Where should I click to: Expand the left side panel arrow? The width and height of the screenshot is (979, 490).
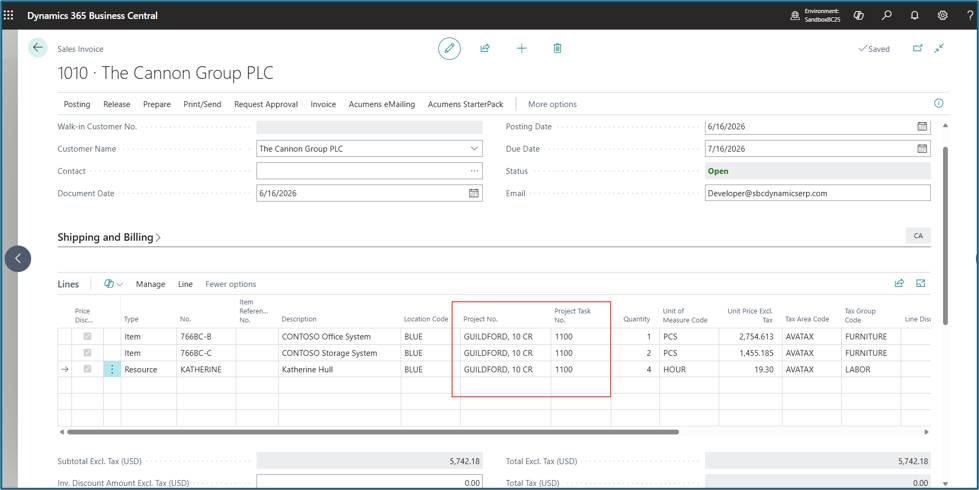pos(17,258)
